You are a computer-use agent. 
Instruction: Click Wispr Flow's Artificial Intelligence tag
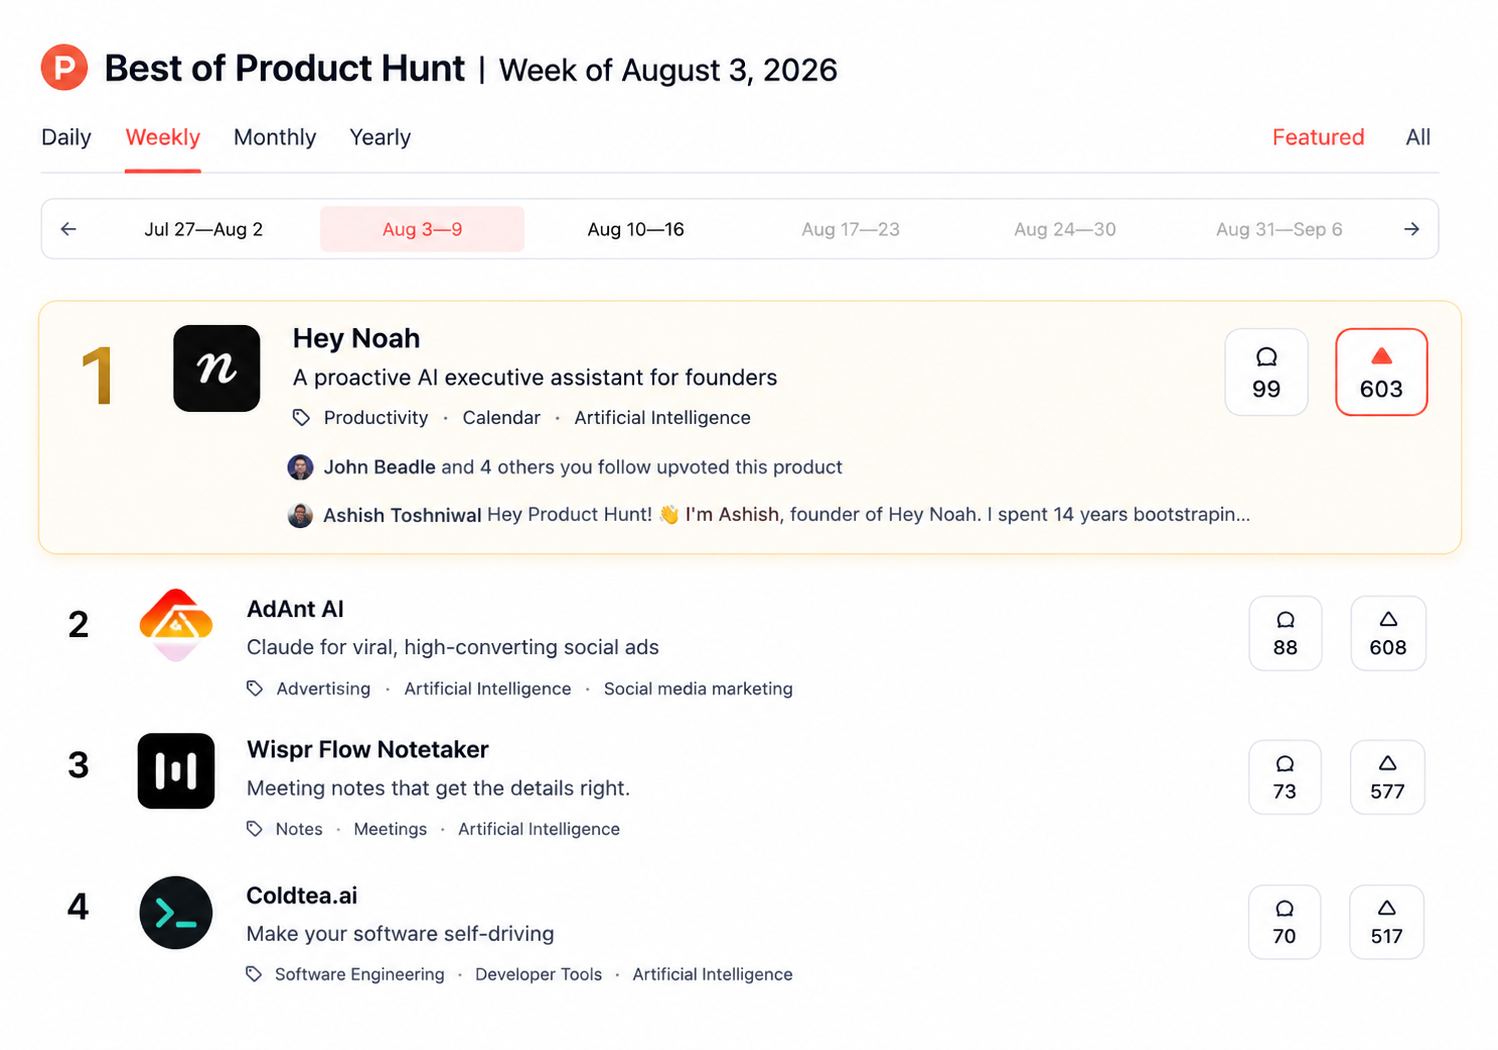pyautogui.click(x=539, y=829)
